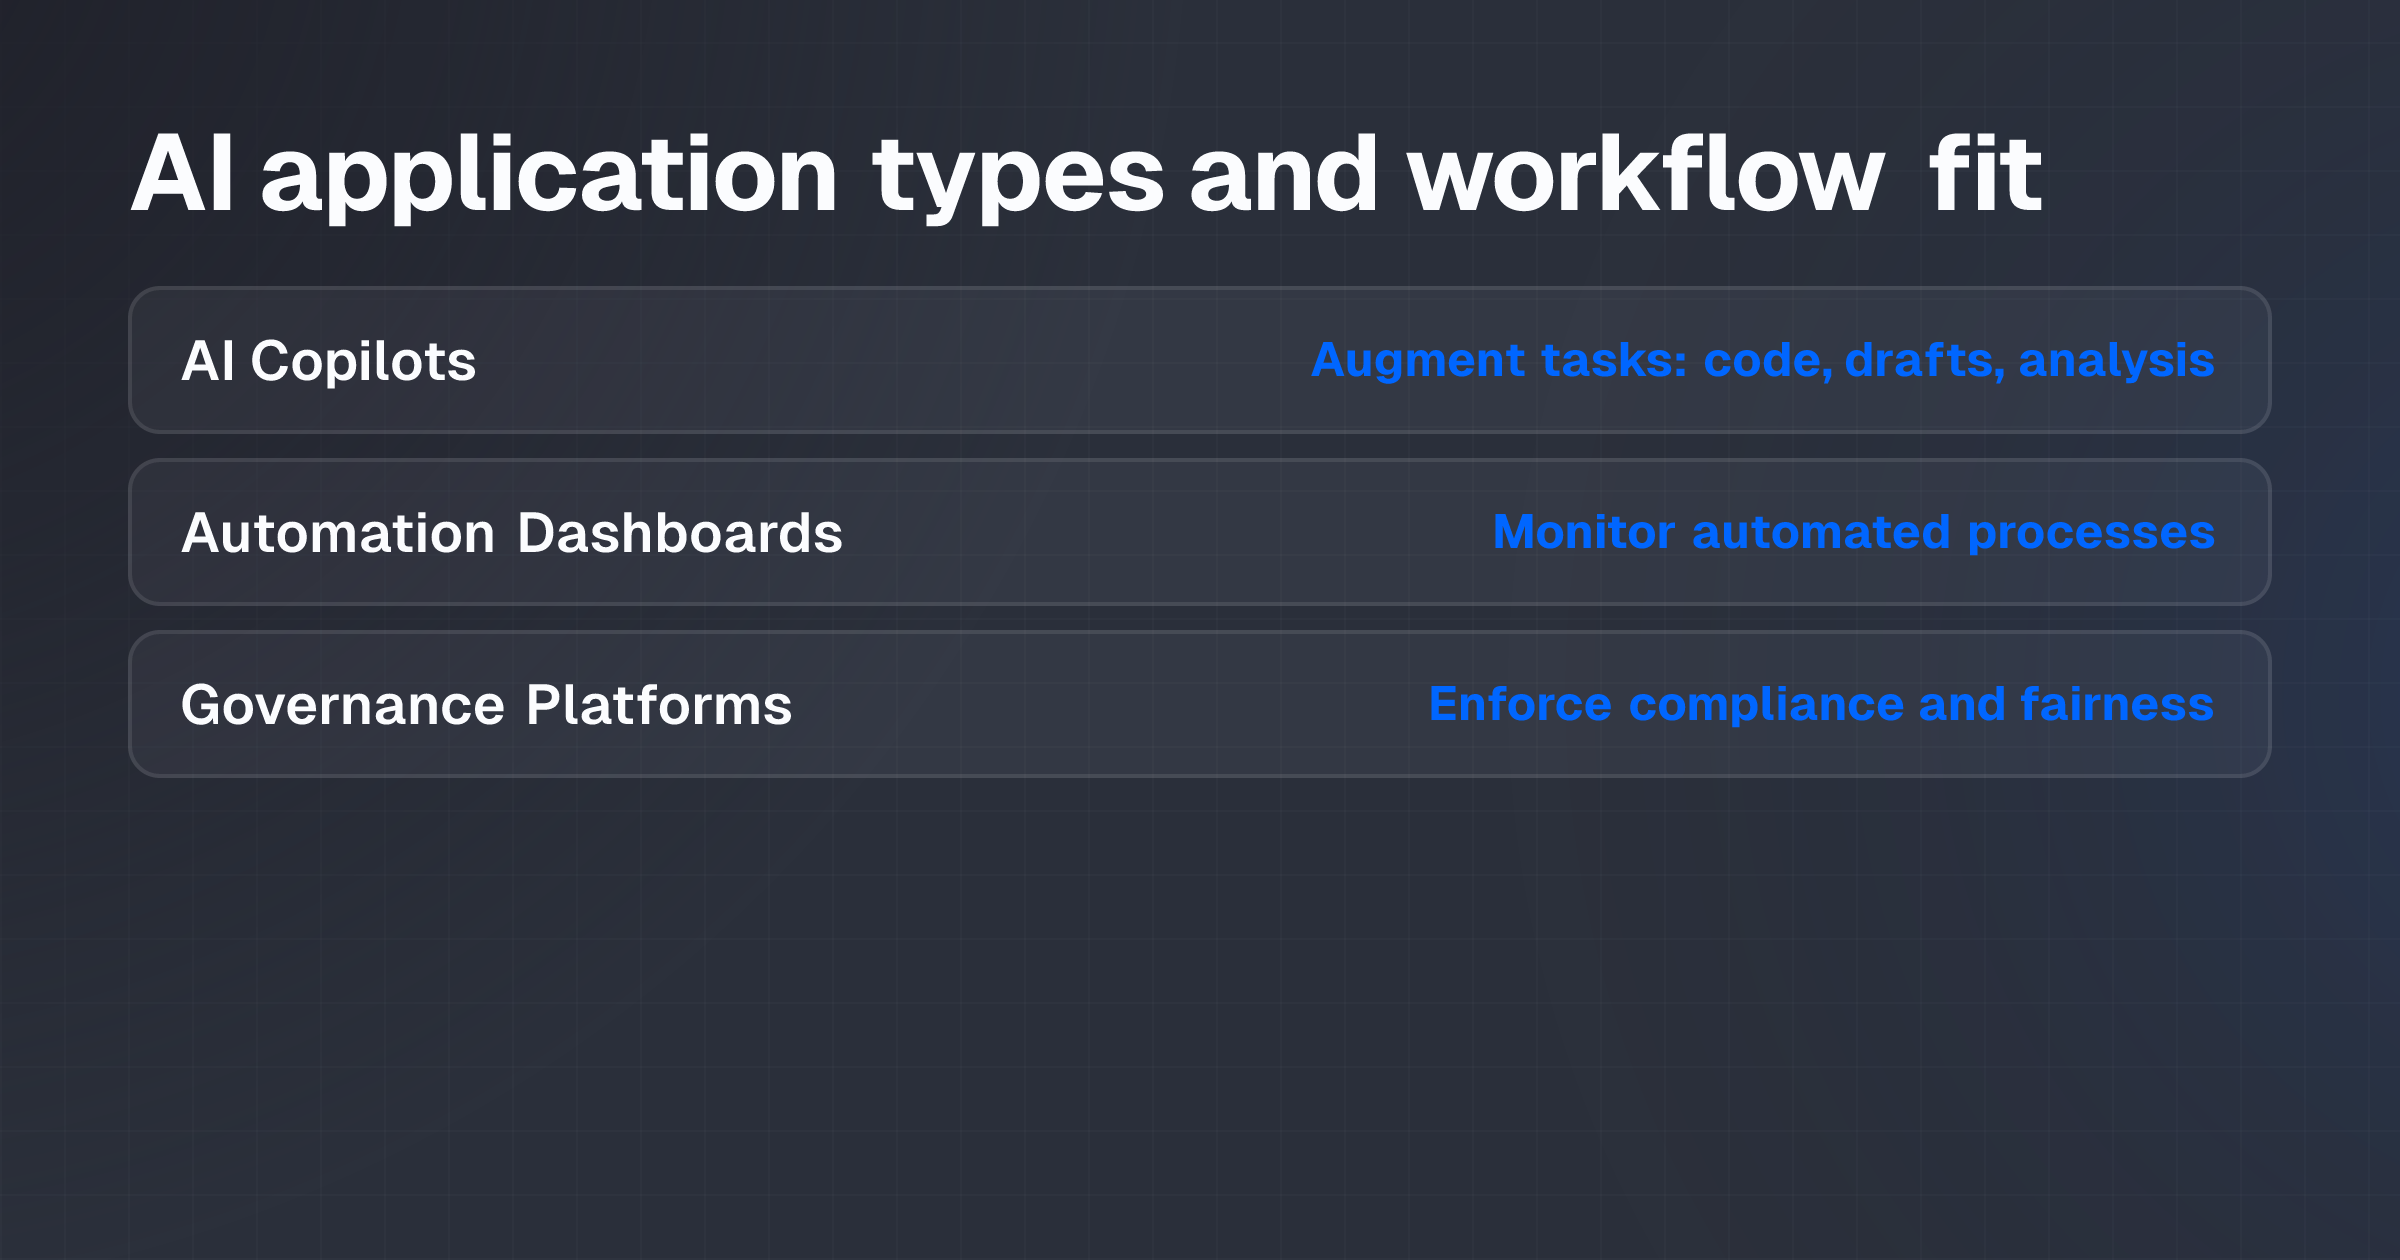This screenshot has width=2400, height=1260.
Task: Click 'Monitor automated processes' description
Action: (1854, 532)
